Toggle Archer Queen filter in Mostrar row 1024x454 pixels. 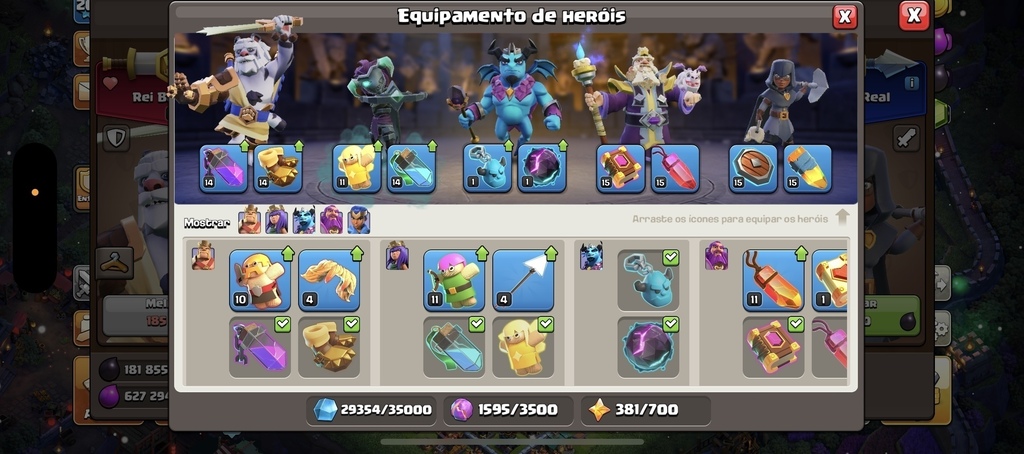pyautogui.click(x=276, y=220)
